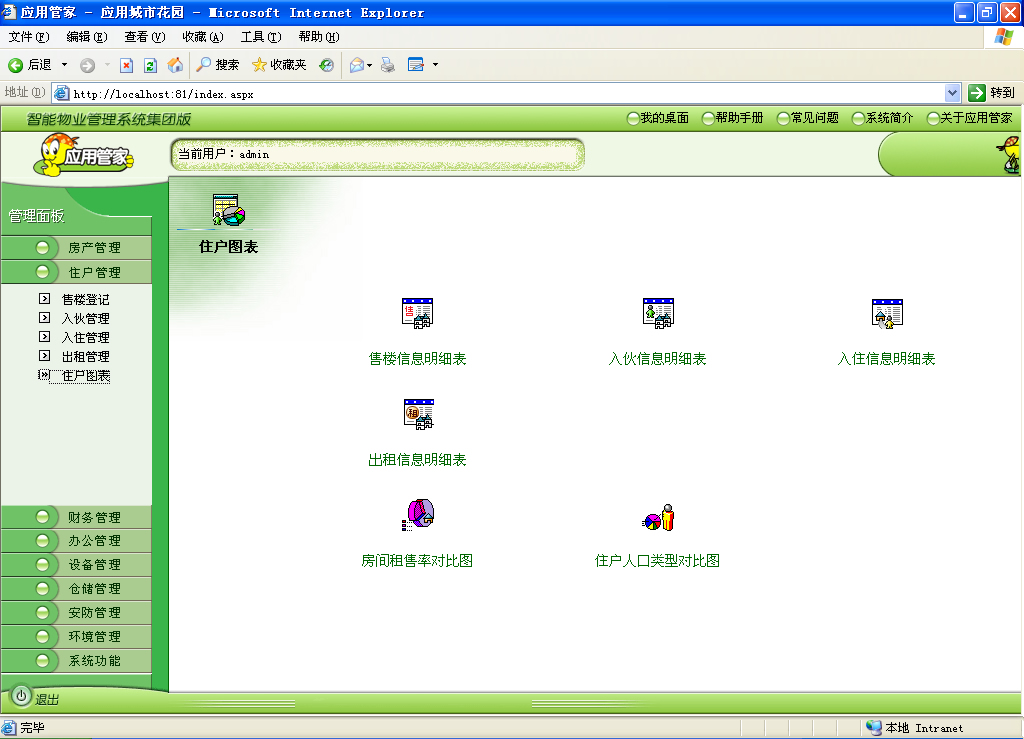Expand the 财务管理 panel section
This screenshot has width=1024, height=739.
(x=94, y=518)
